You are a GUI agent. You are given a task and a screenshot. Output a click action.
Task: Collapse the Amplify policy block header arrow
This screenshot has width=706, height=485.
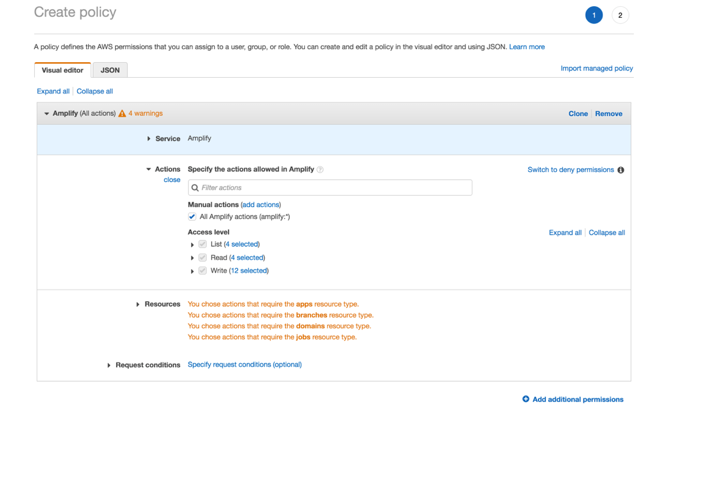coord(46,113)
